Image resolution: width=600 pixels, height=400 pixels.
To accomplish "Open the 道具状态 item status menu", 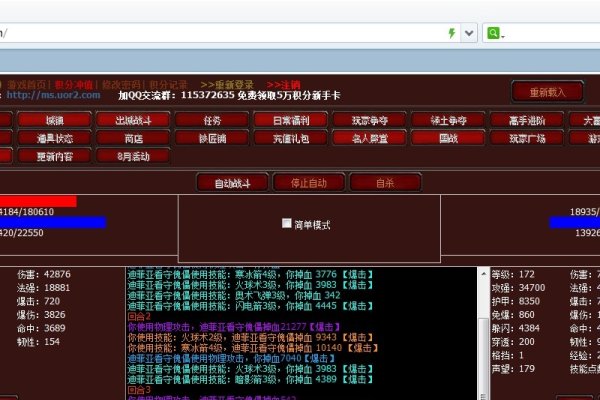I will pos(54,138).
